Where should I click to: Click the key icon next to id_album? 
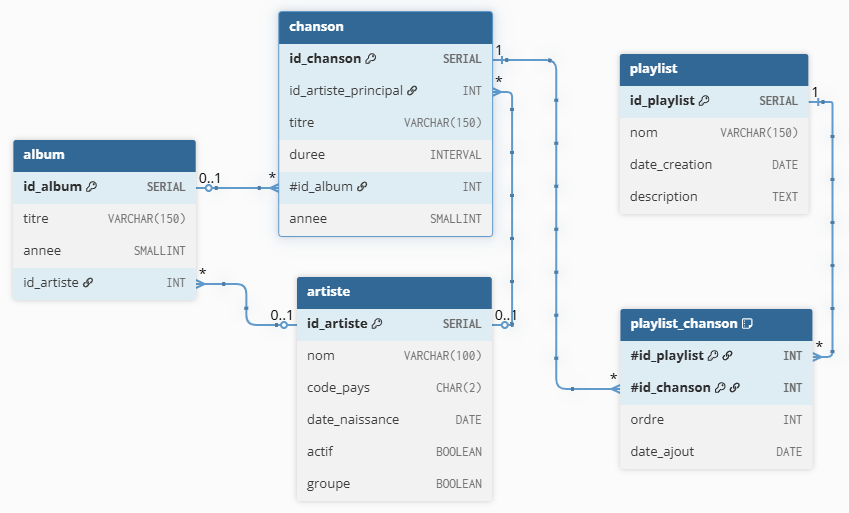tap(92, 187)
